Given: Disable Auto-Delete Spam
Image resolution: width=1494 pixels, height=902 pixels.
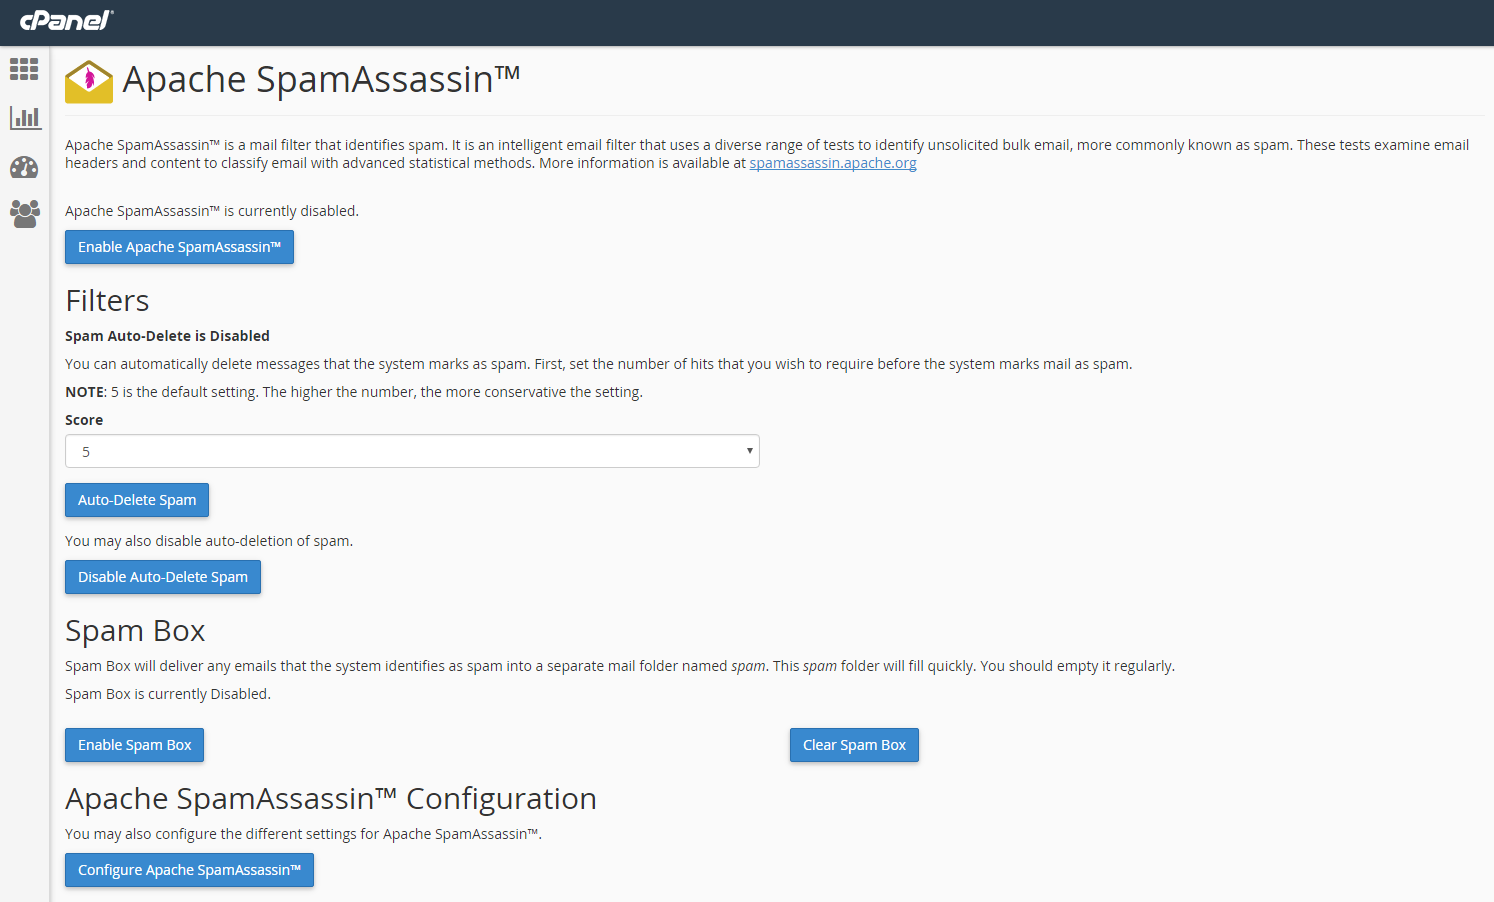Looking at the screenshot, I should click(162, 576).
